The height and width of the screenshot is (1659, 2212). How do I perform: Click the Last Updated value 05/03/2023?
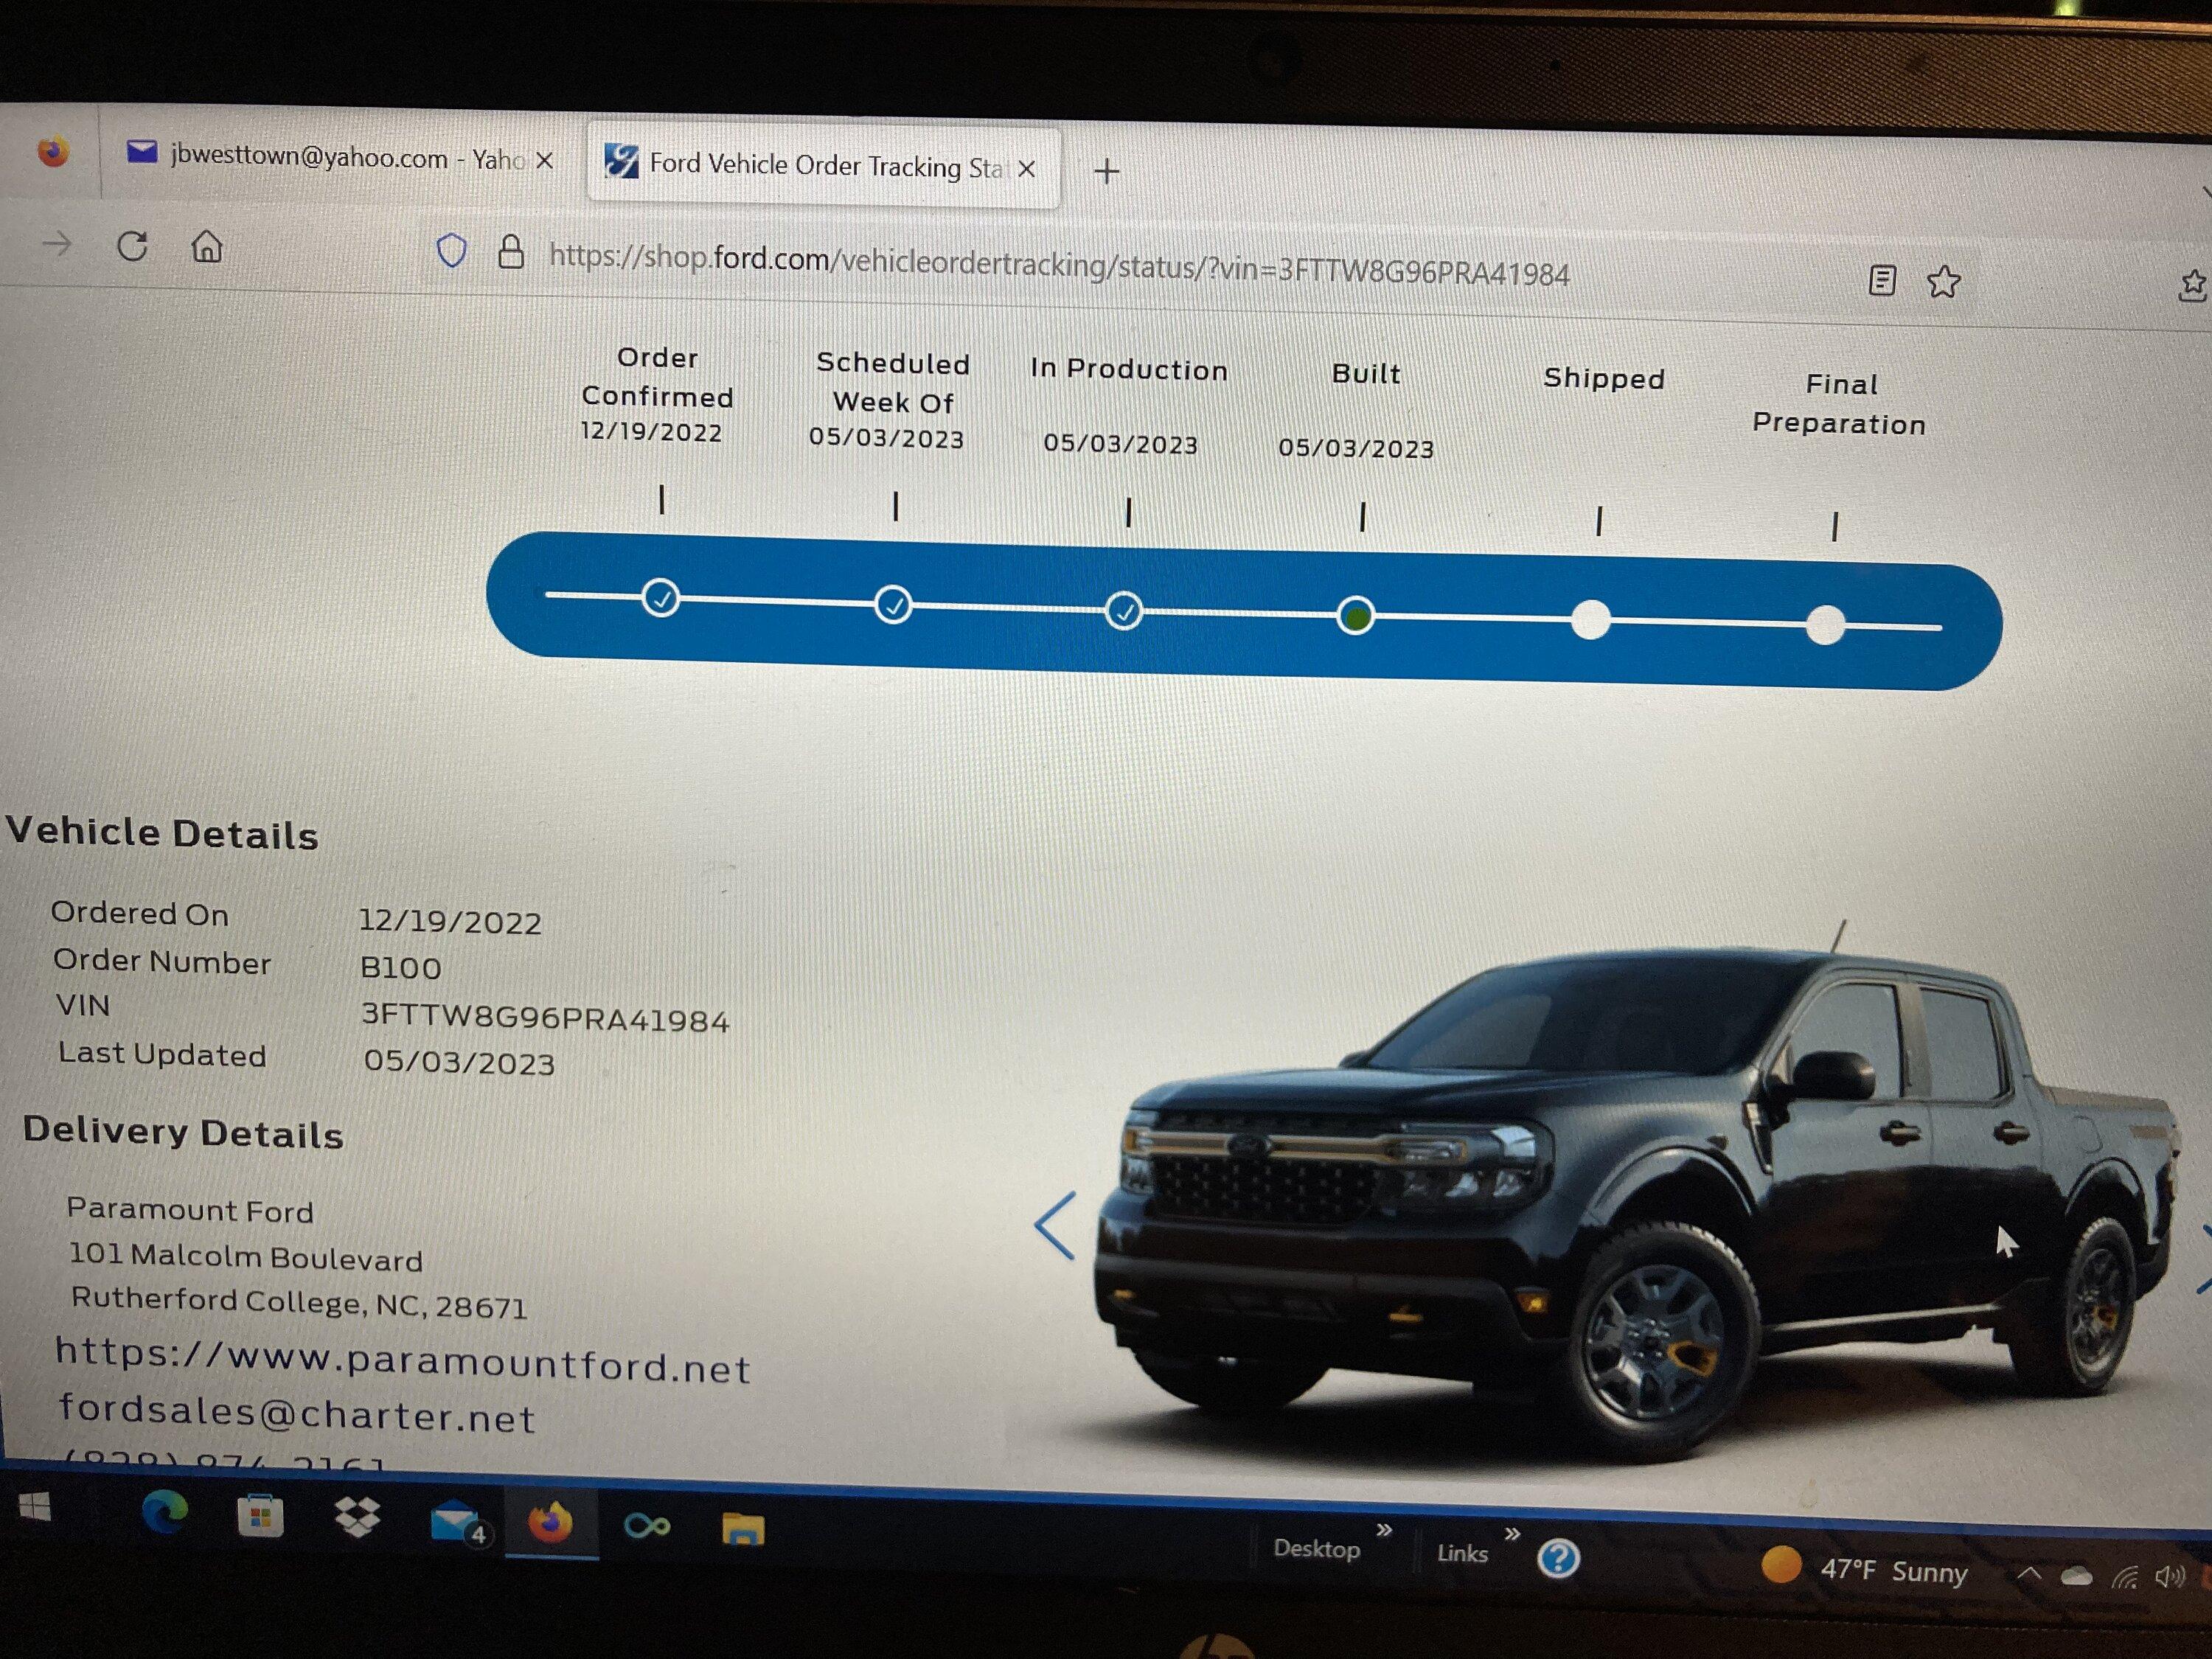tap(459, 1062)
